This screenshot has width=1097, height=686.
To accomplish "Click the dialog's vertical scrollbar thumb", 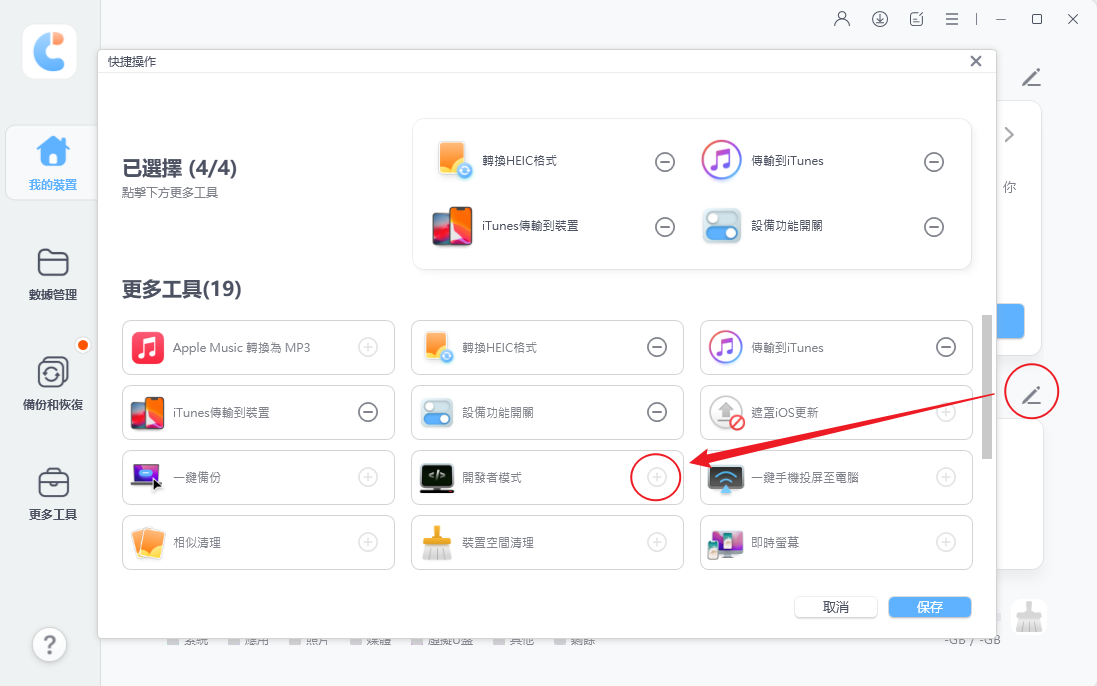I will [x=986, y=387].
